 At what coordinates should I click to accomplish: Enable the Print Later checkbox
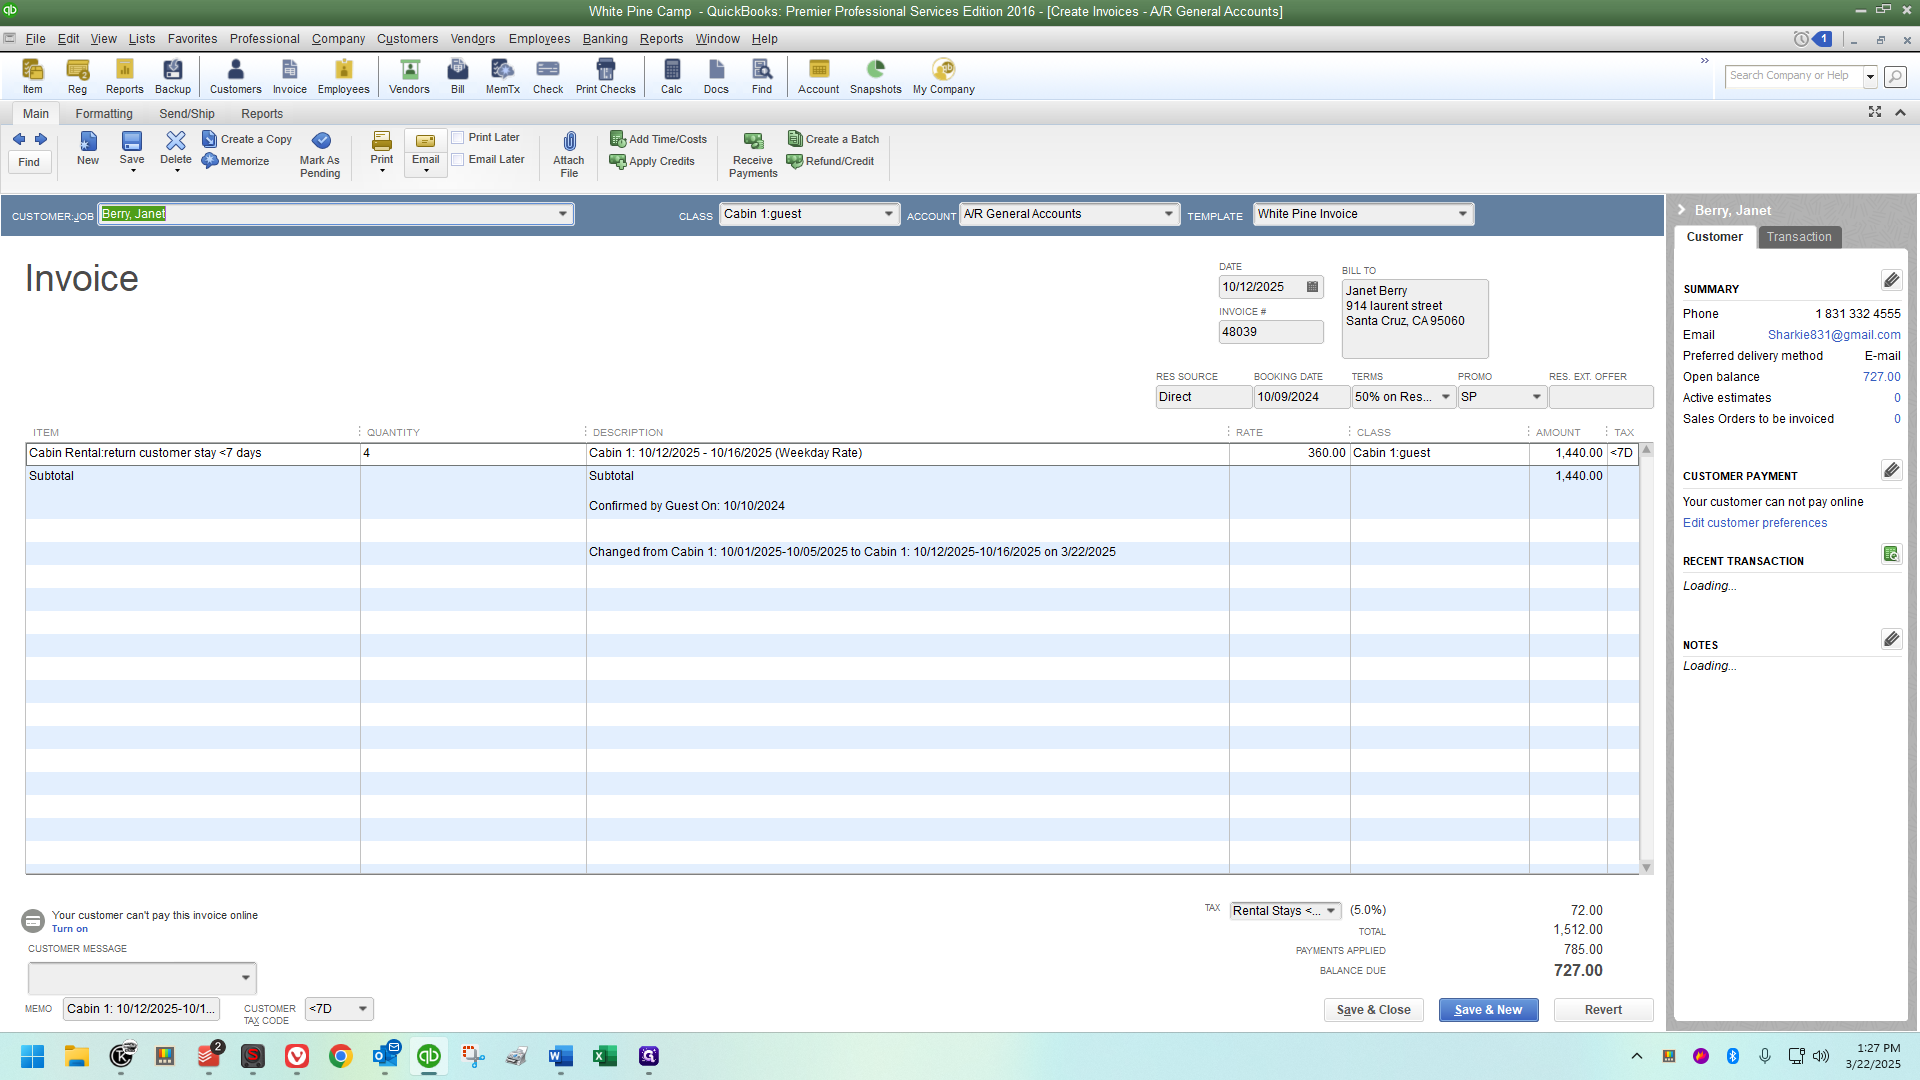458,138
